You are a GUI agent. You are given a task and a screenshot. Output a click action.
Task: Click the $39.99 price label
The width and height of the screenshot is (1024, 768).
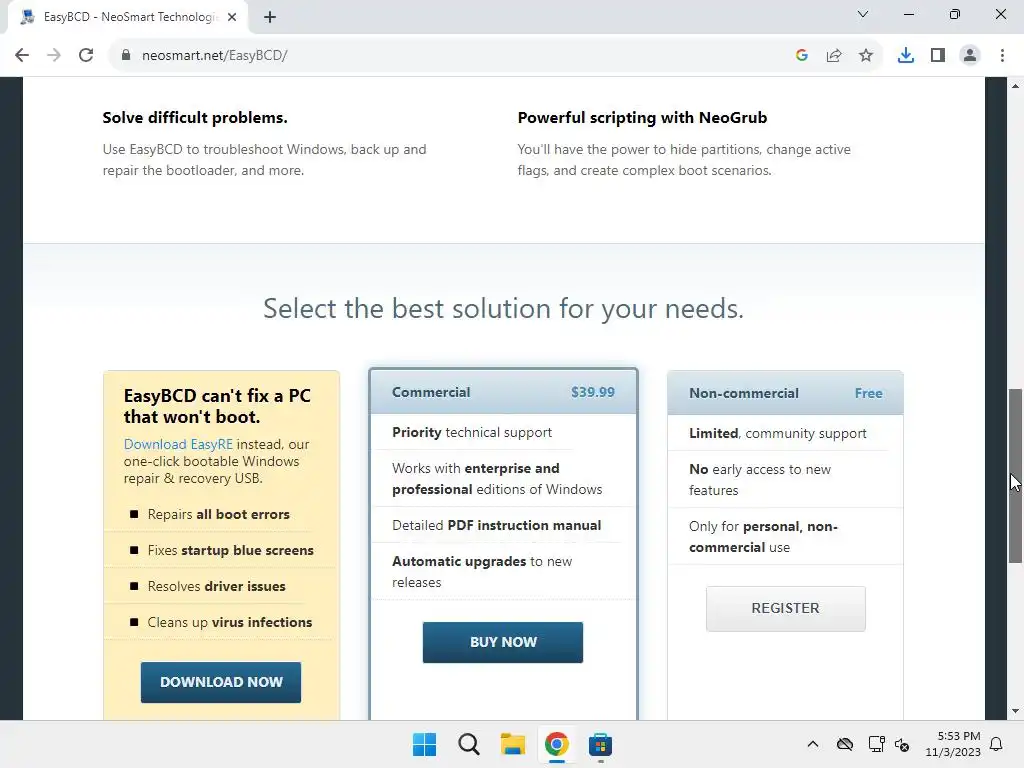593,392
